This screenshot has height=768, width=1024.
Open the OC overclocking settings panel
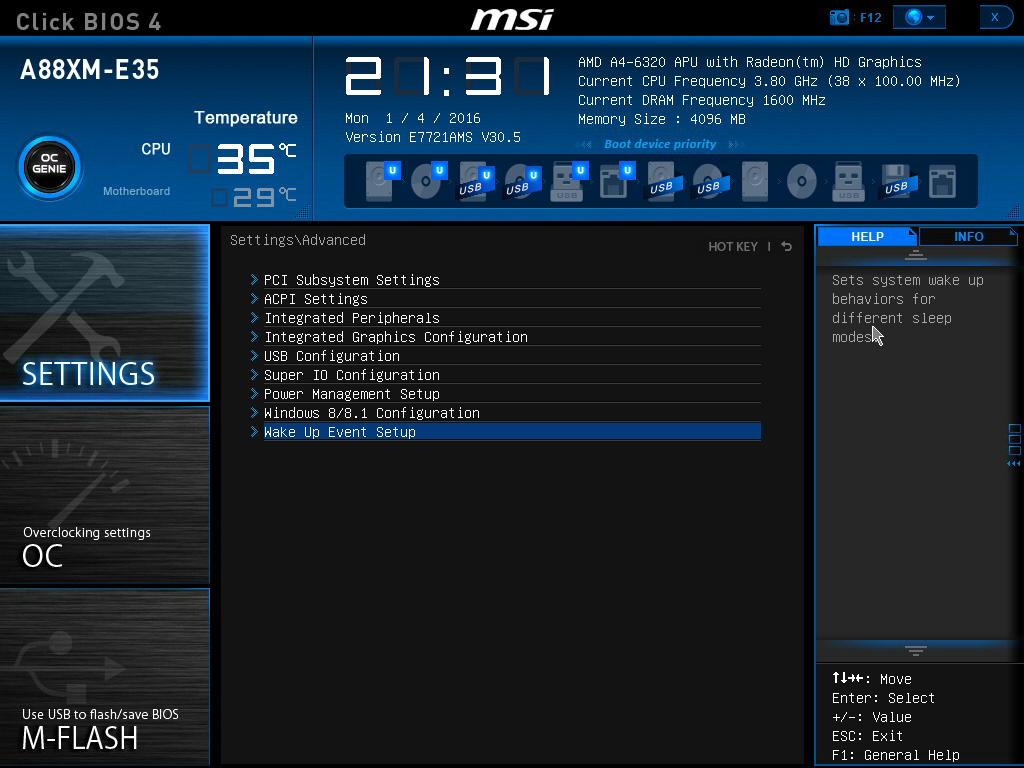pos(104,494)
